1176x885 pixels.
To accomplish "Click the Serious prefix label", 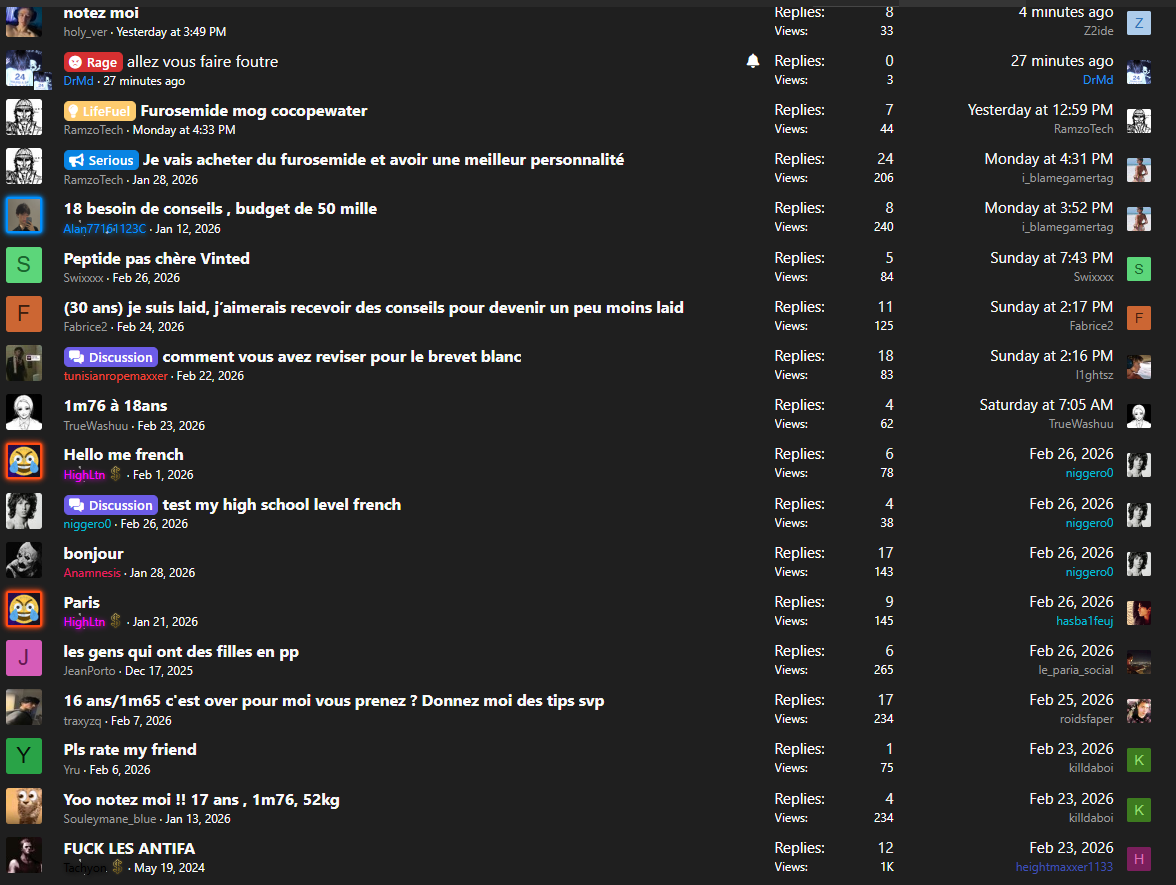I will pyautogui.click(x=101, y=160).
